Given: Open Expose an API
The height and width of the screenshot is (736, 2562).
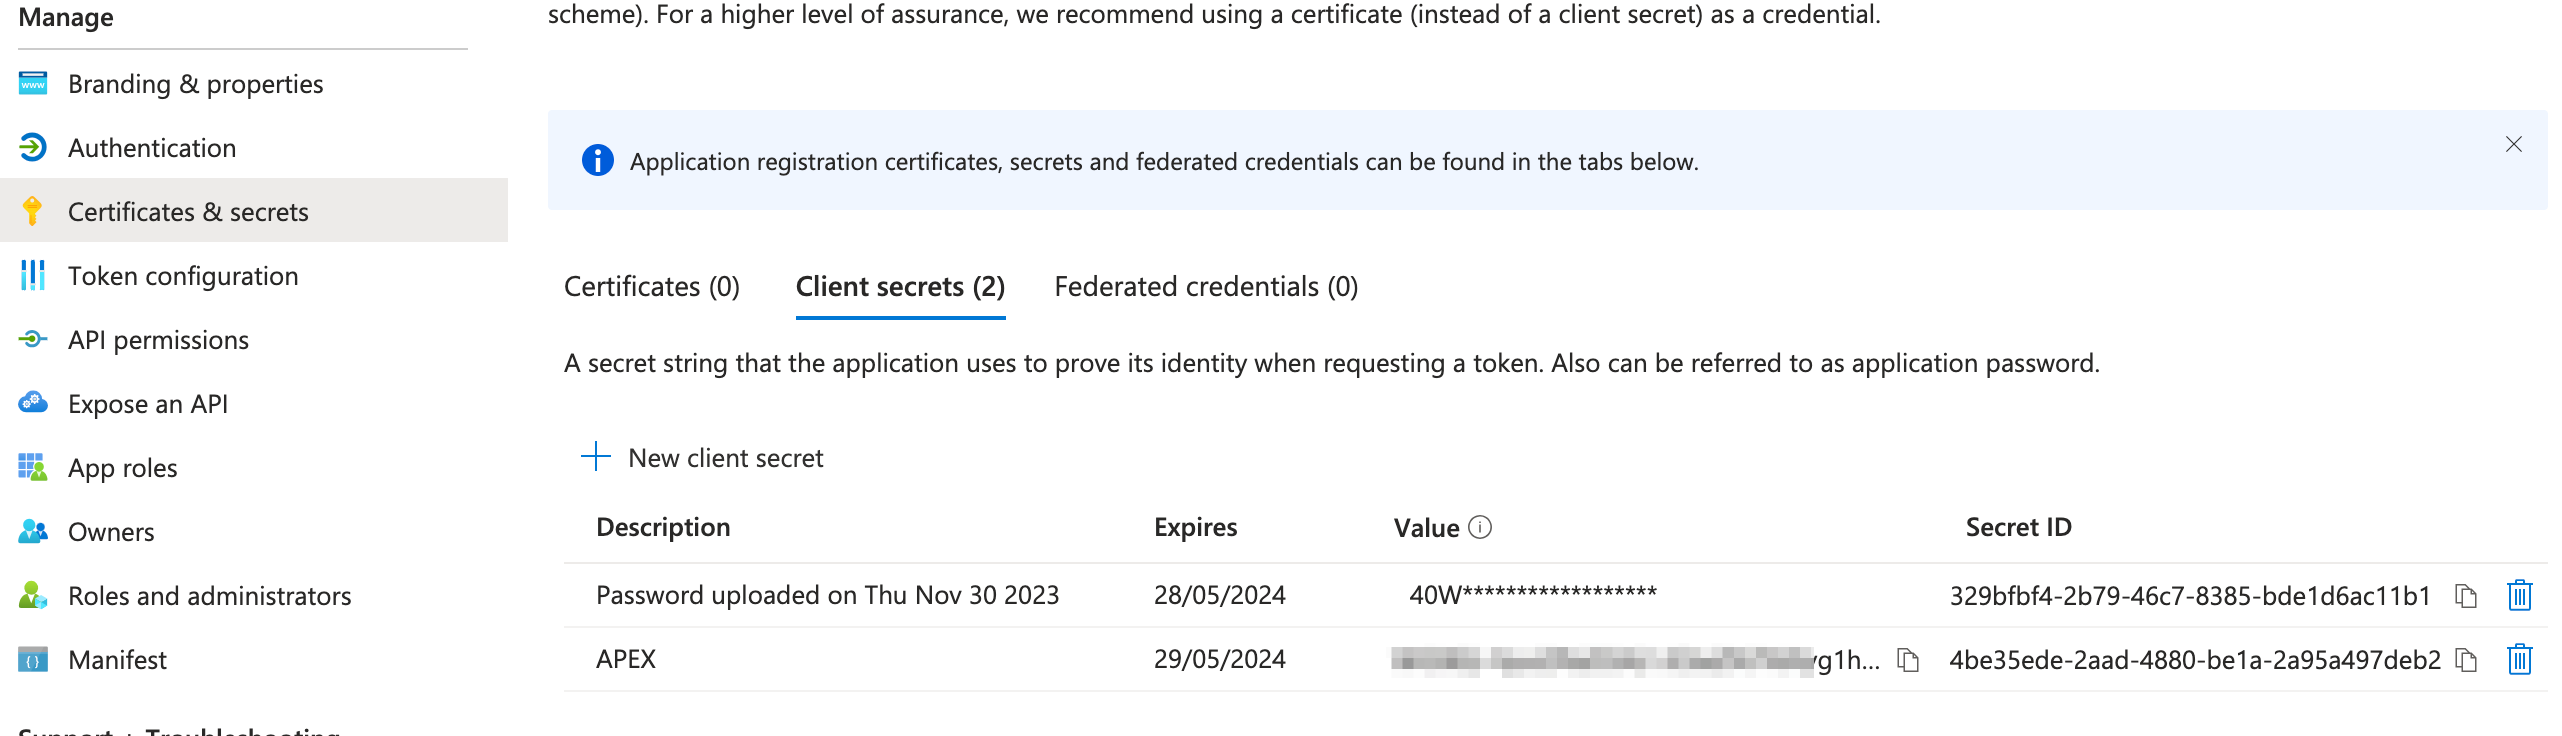Looking at the screenshot, I should [148, 403].
